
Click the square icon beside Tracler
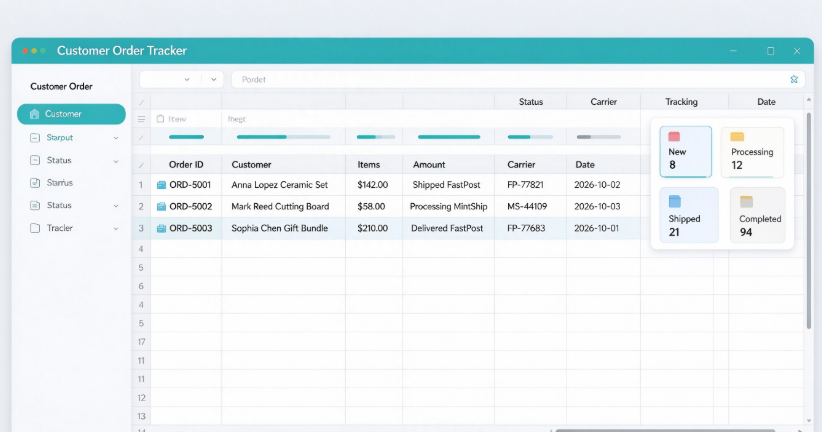(35, 228)
